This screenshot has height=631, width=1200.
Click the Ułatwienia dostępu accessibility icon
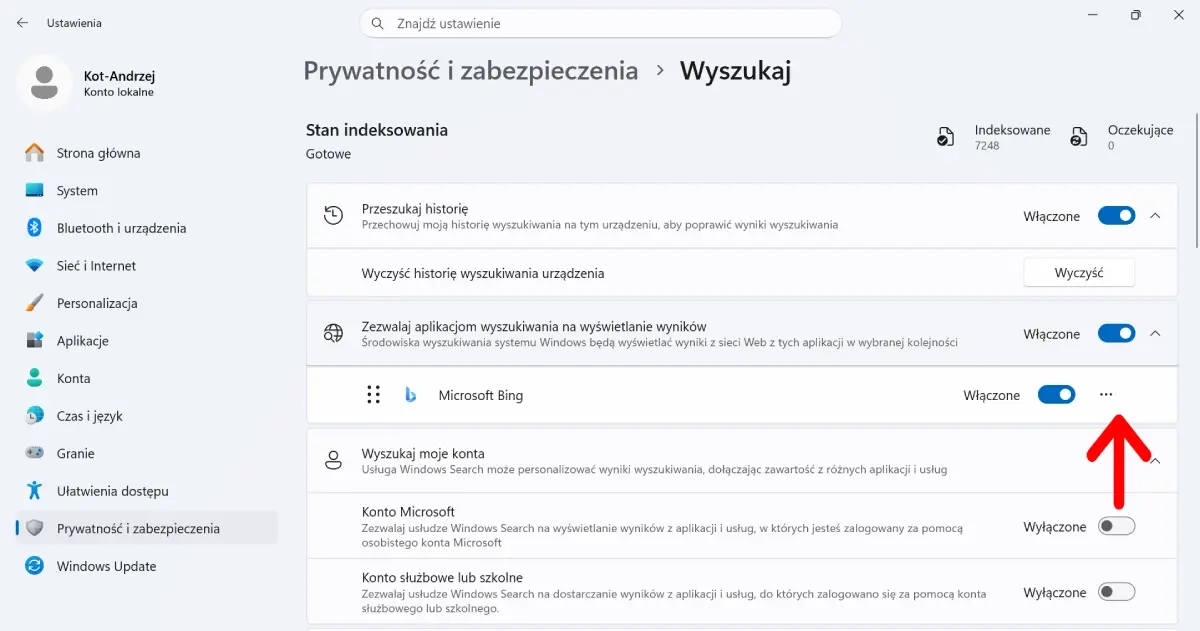[x=35, y=491]
